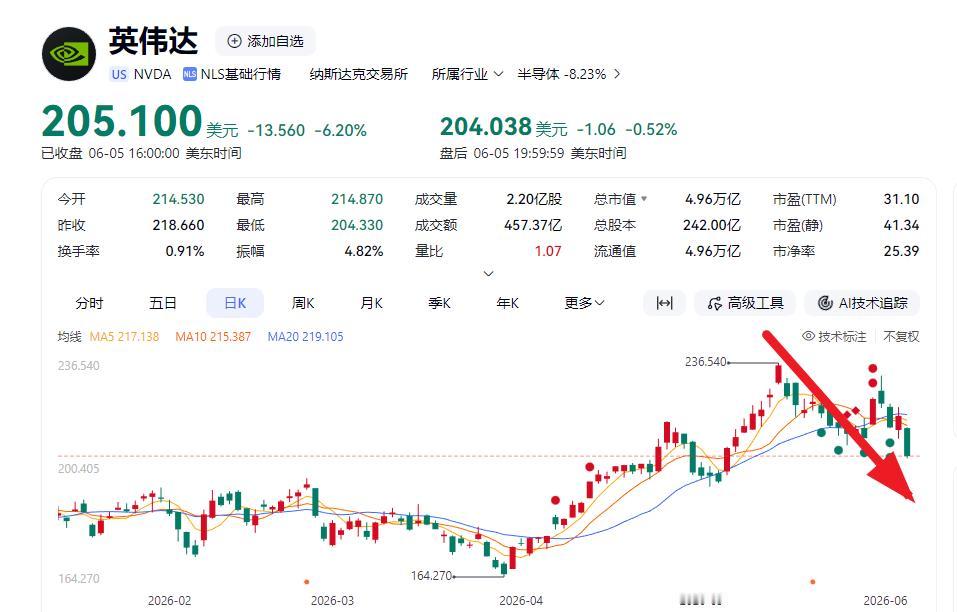Select the 月K tab
Image resolution: width=957 pixels, height=612 pixels.
click(x=371, y=303)
